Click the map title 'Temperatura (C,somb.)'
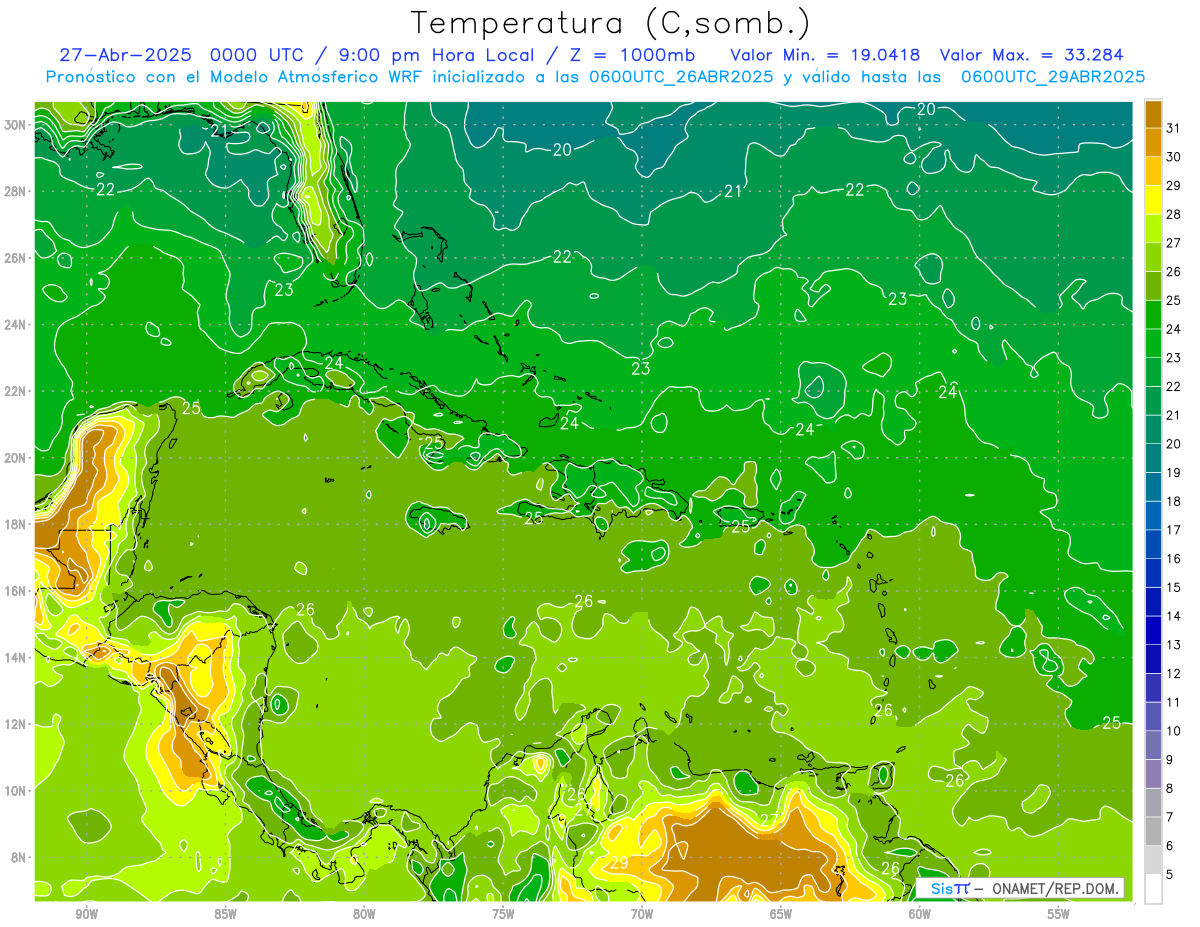The image size is (1200, 927). tap(610, 24)
